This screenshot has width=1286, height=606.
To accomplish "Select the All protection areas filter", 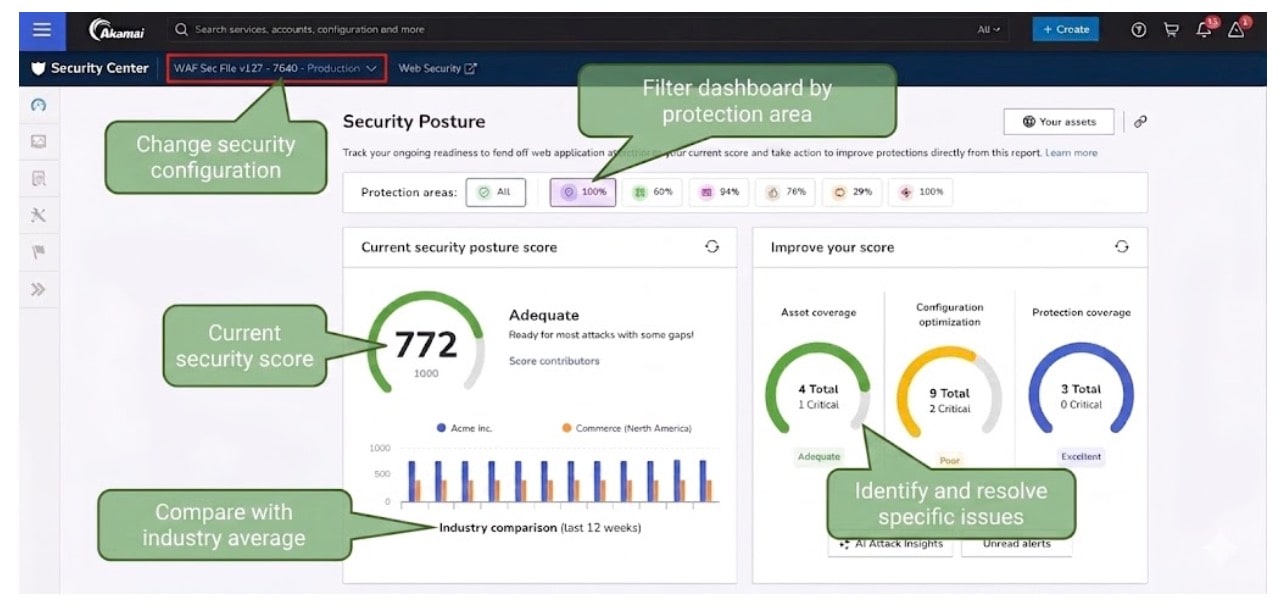I will [x=497, y=192].
